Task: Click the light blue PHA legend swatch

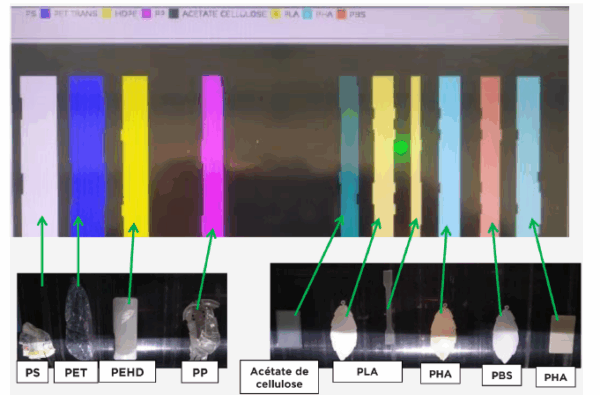Action: (x=307, y=14)
